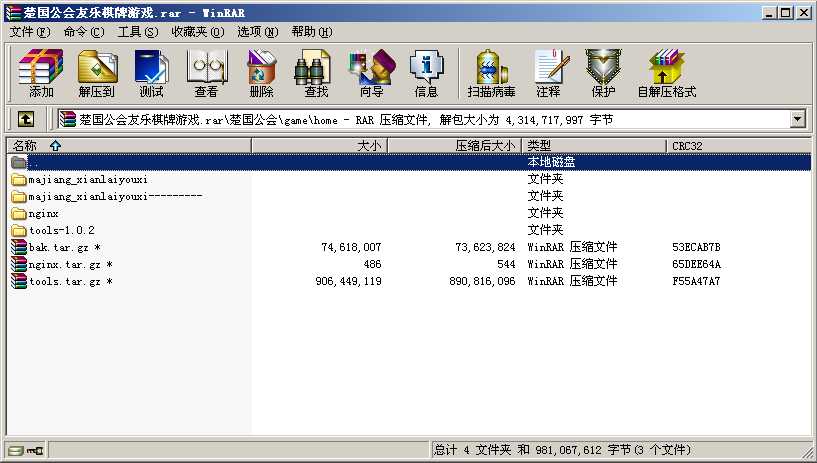The height and width of the screenshot is (463, 817).
Task: Click type cell of tools.tar.gz row
Action: click(572, 281)
